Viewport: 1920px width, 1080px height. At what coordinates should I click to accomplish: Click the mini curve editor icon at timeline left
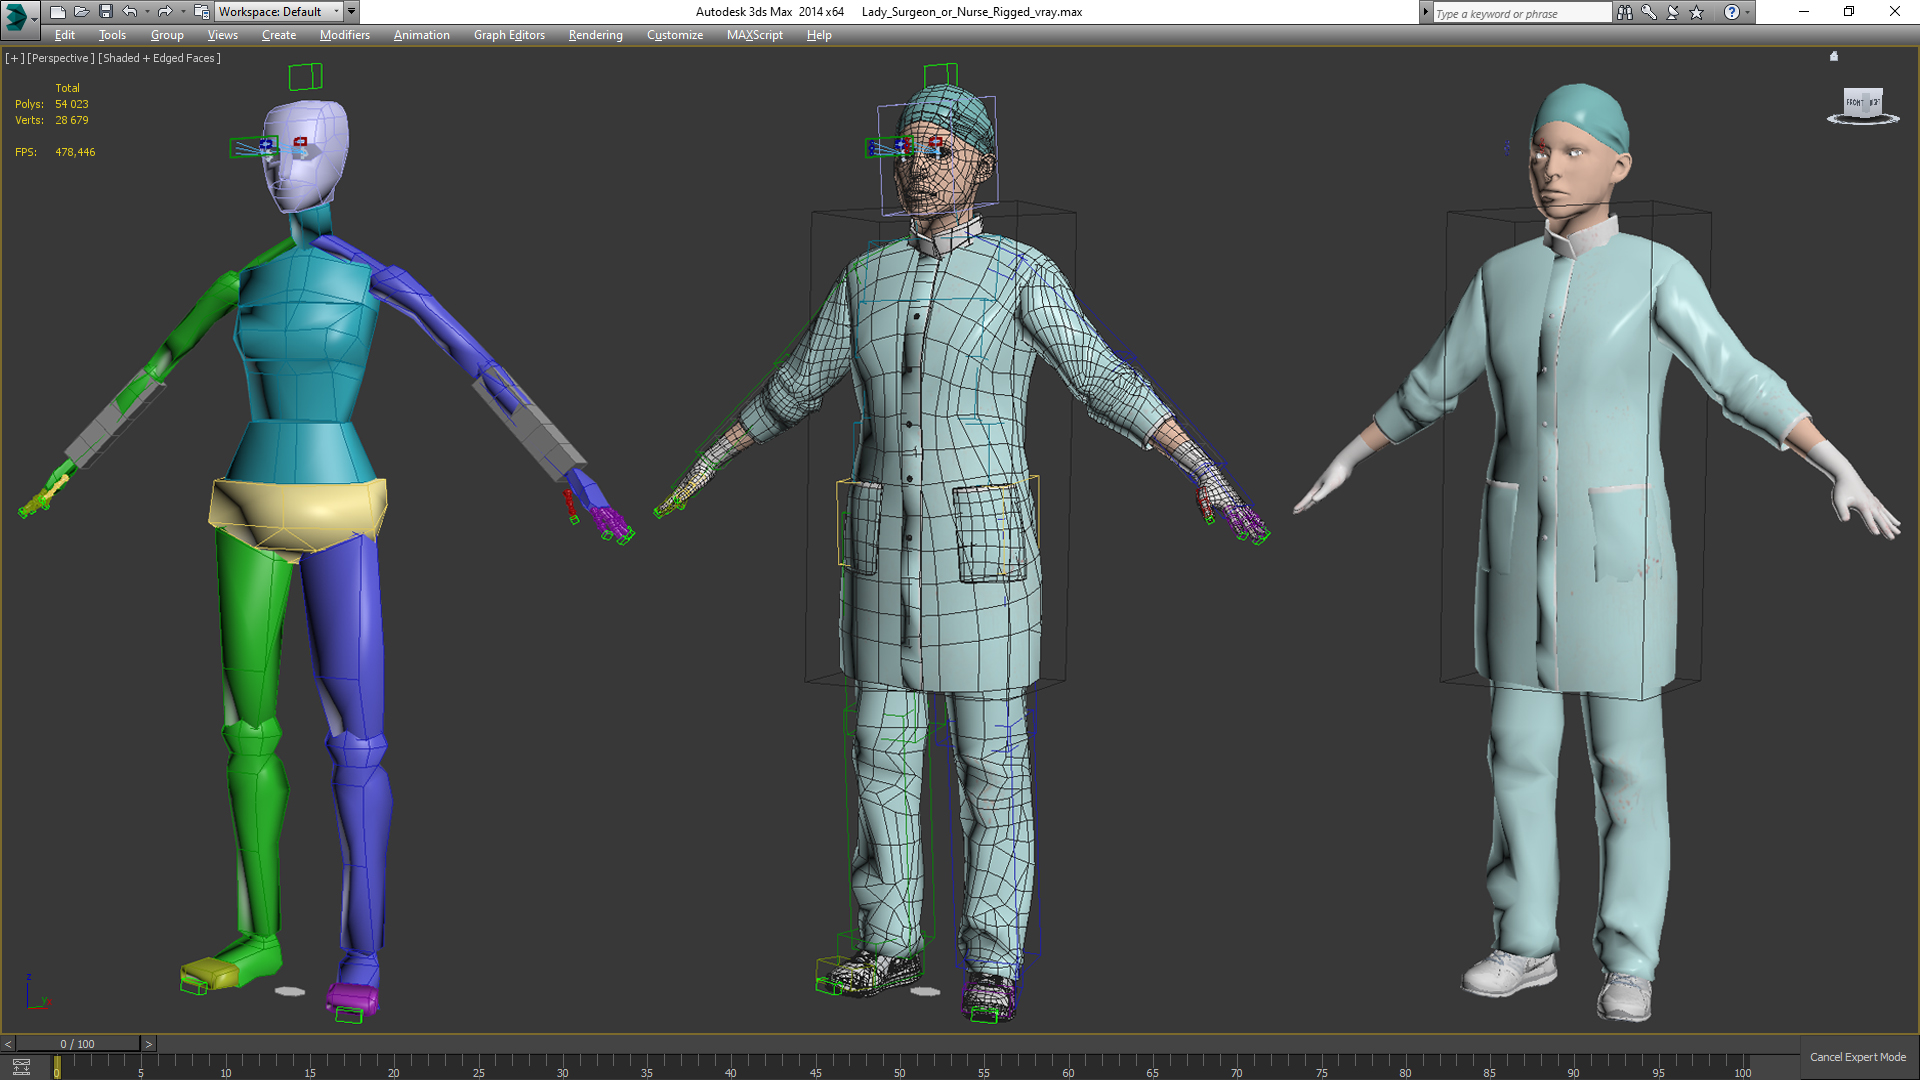[x=21, y=1067]
